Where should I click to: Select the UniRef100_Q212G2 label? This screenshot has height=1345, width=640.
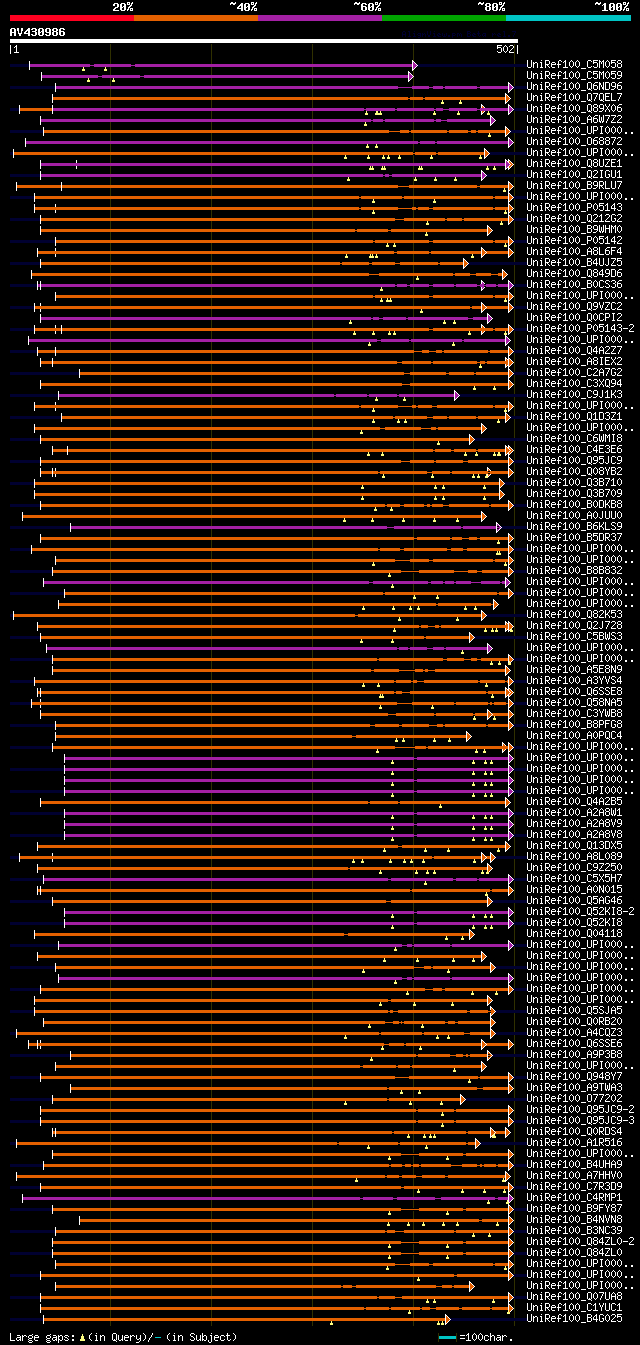pyautogui.click(x=574, y=218)
